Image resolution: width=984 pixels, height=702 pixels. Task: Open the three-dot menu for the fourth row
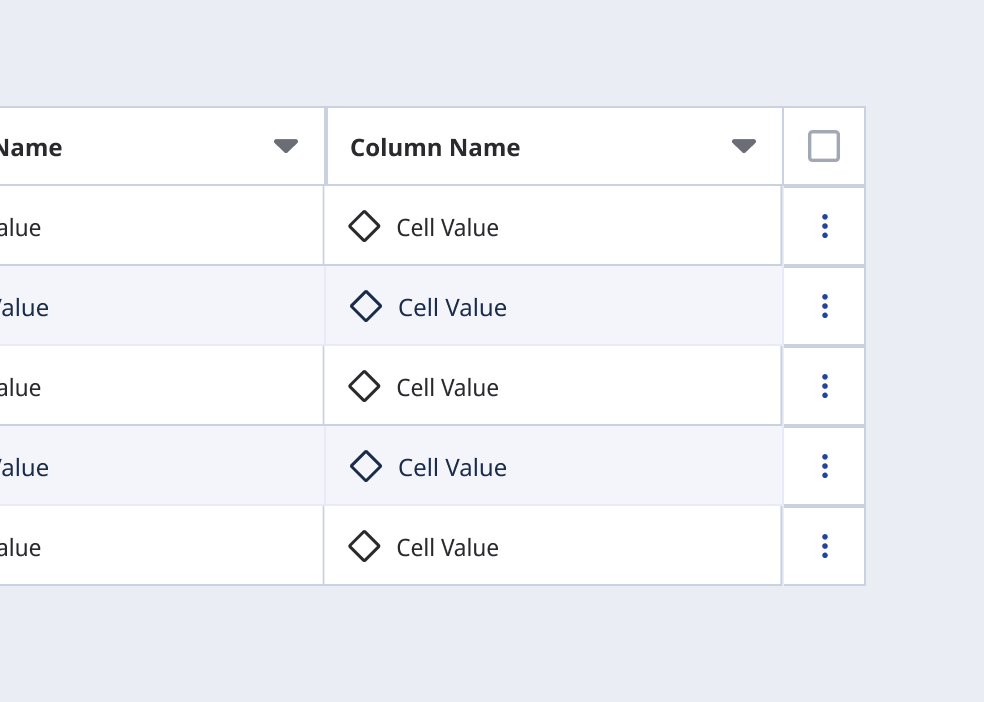coord(824,466)
